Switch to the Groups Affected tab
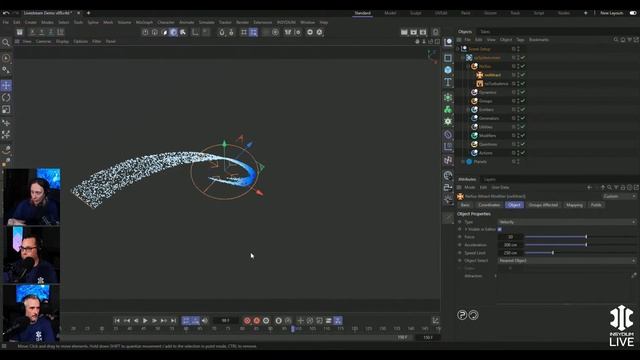The width and height of the screenshot is (640, 360). tap(543, 205)
